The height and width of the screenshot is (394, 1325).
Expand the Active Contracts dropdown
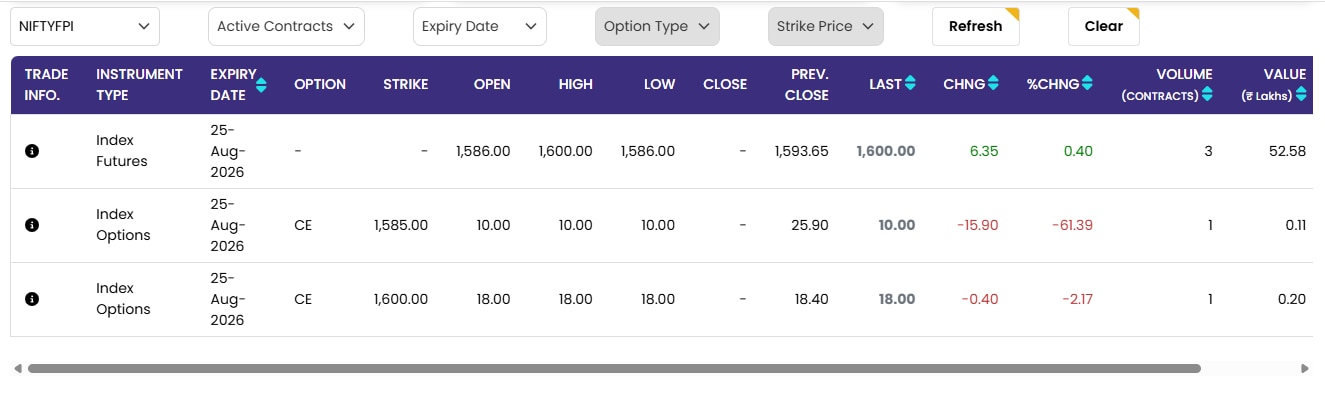286,26
